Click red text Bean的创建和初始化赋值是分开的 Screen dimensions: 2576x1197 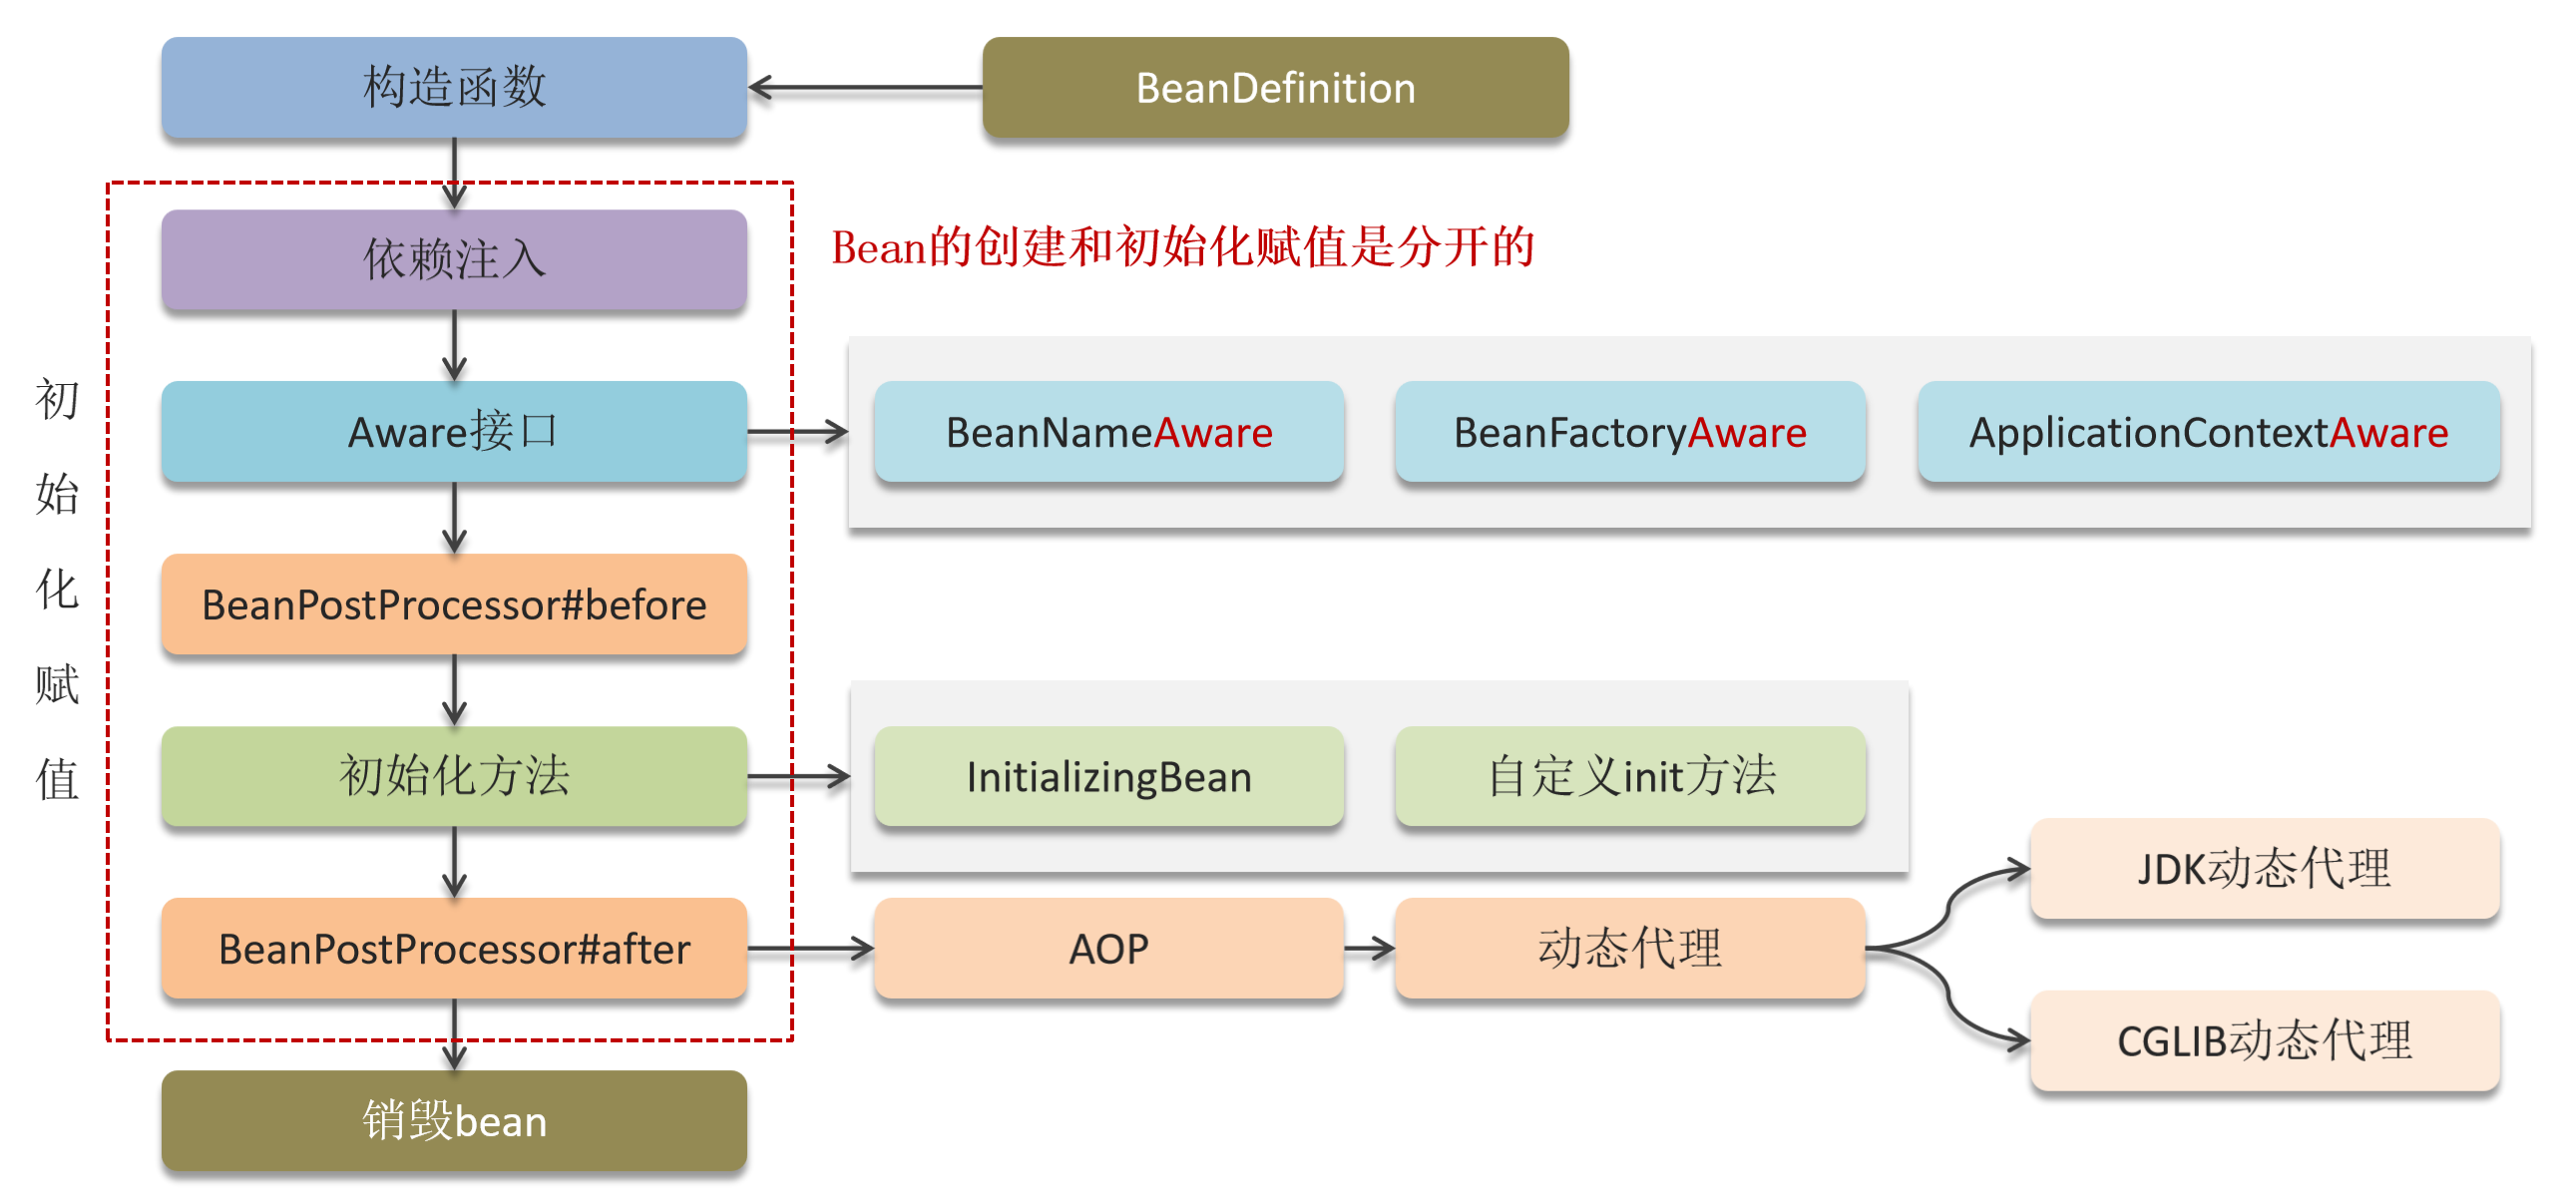1183,247
